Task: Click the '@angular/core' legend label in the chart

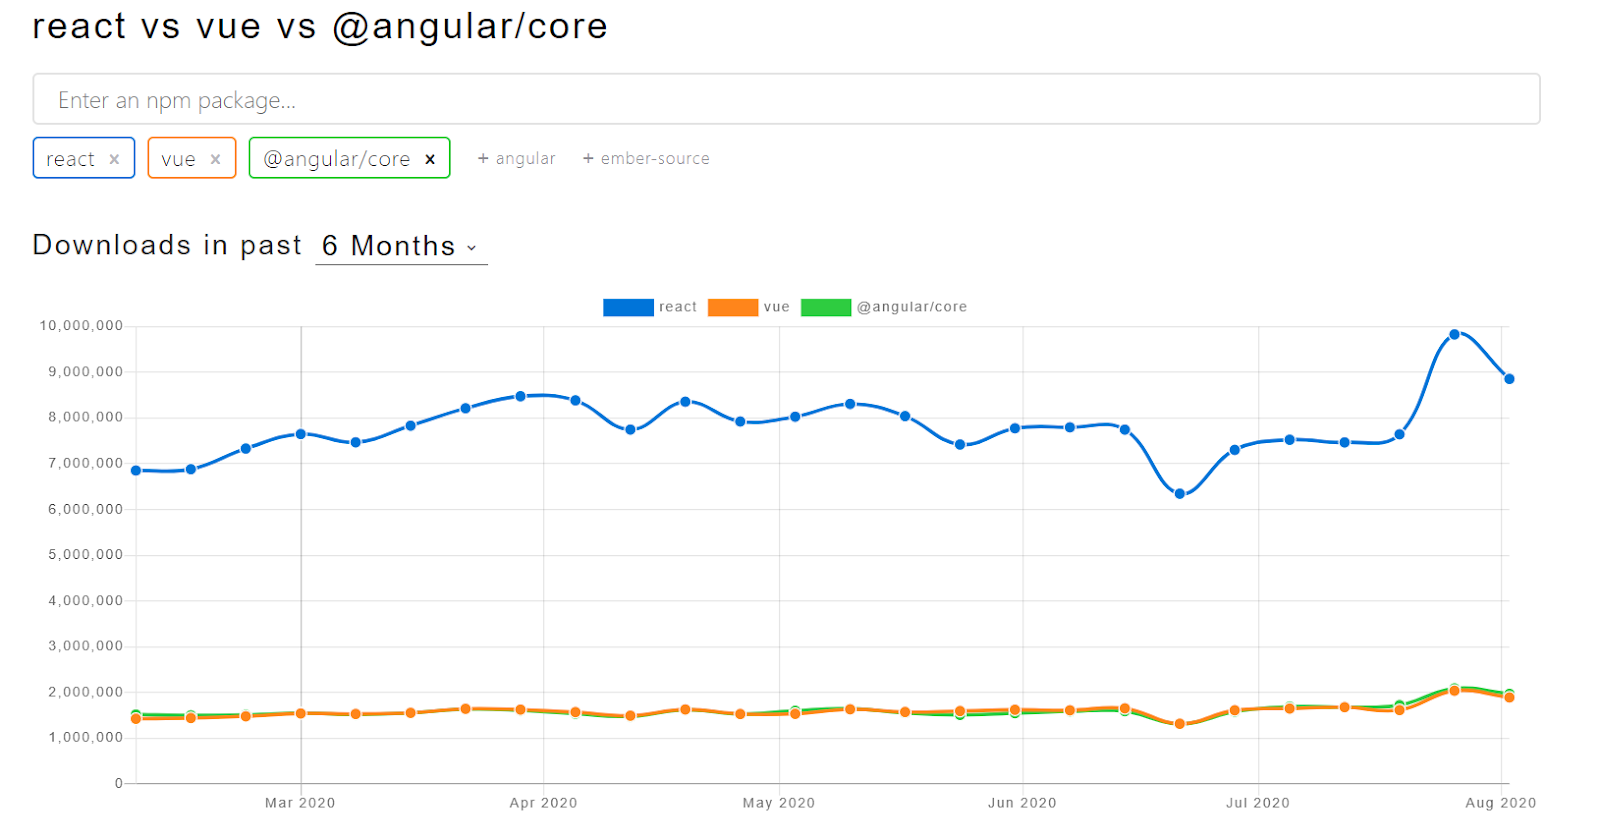Action: click(x=912, y=307)
